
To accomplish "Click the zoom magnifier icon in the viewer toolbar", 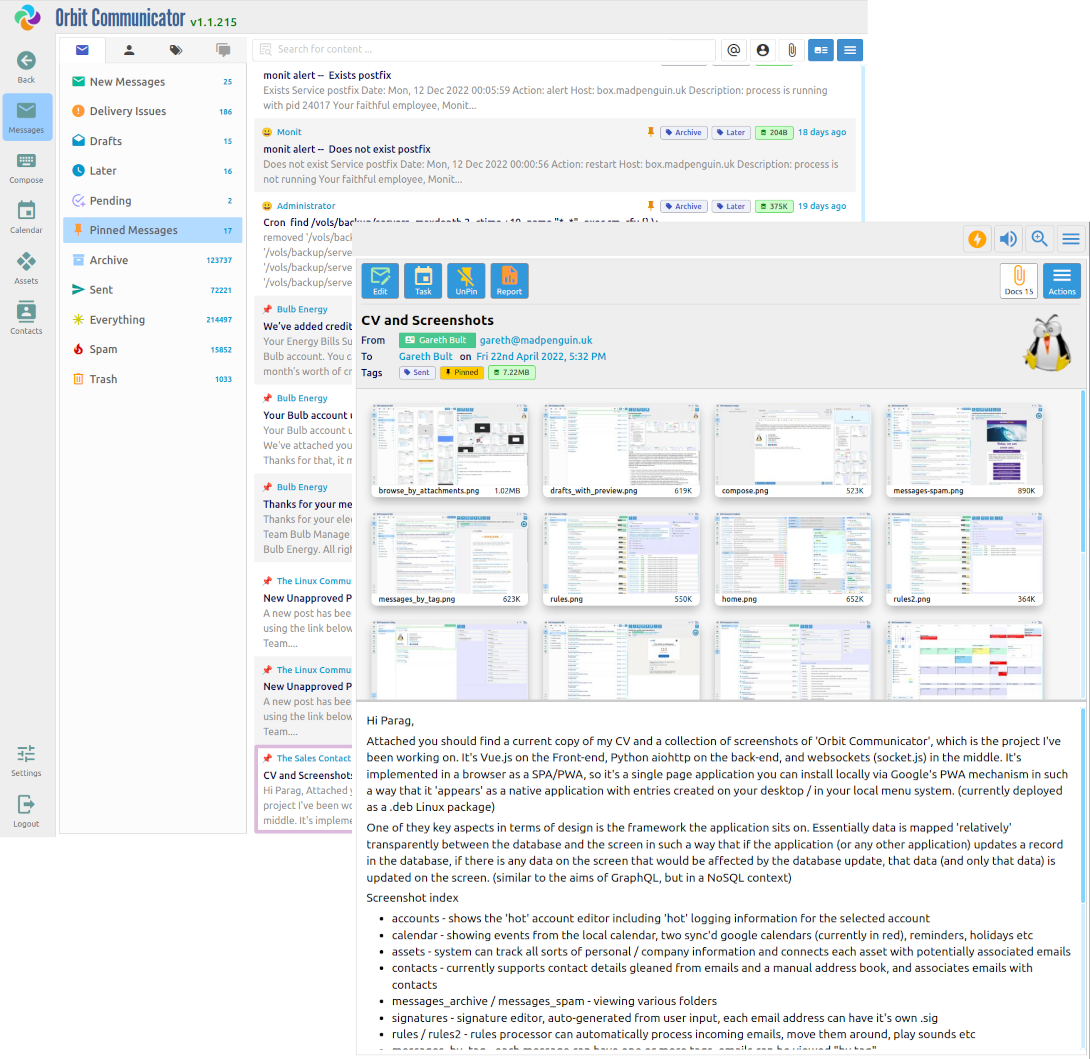I will pos(1039,239).
